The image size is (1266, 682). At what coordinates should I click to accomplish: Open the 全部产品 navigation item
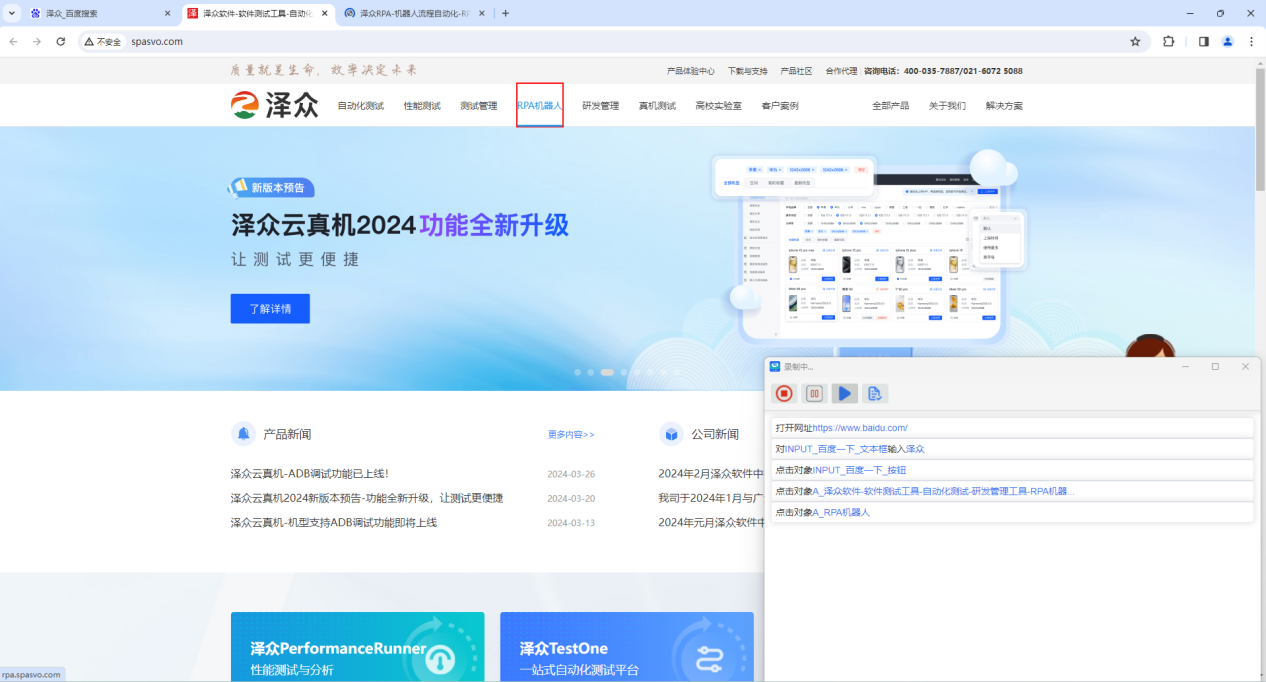pos(891,106)
